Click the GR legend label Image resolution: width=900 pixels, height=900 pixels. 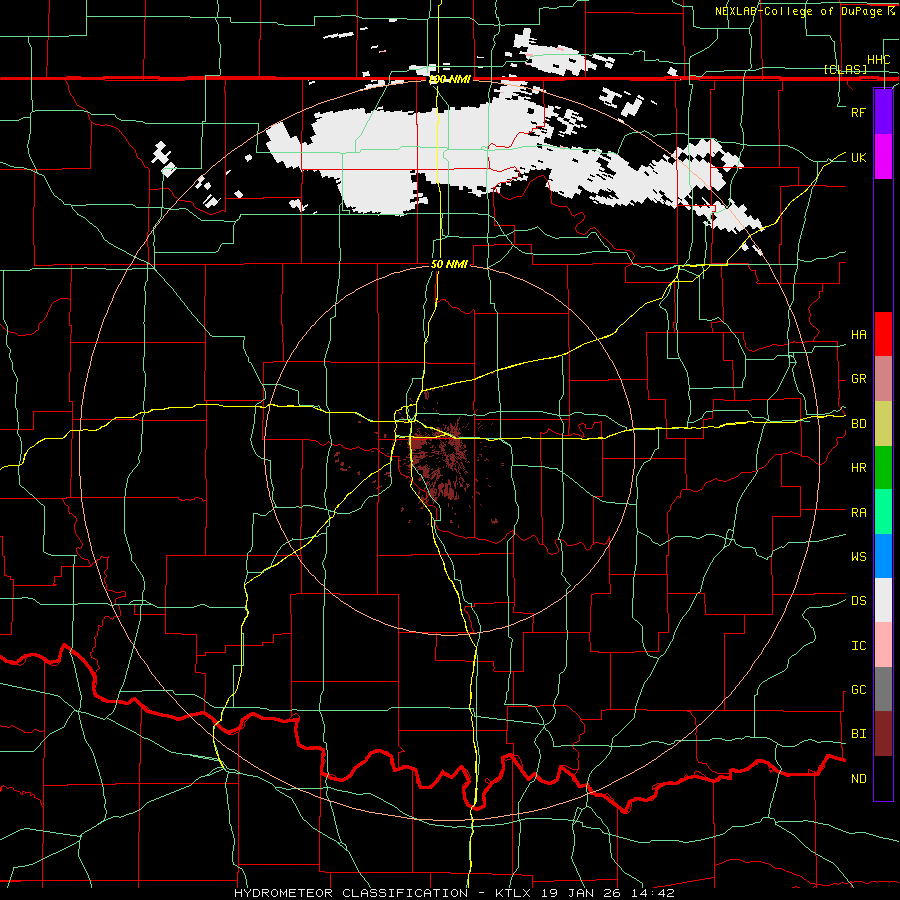[x=858, y=379]
